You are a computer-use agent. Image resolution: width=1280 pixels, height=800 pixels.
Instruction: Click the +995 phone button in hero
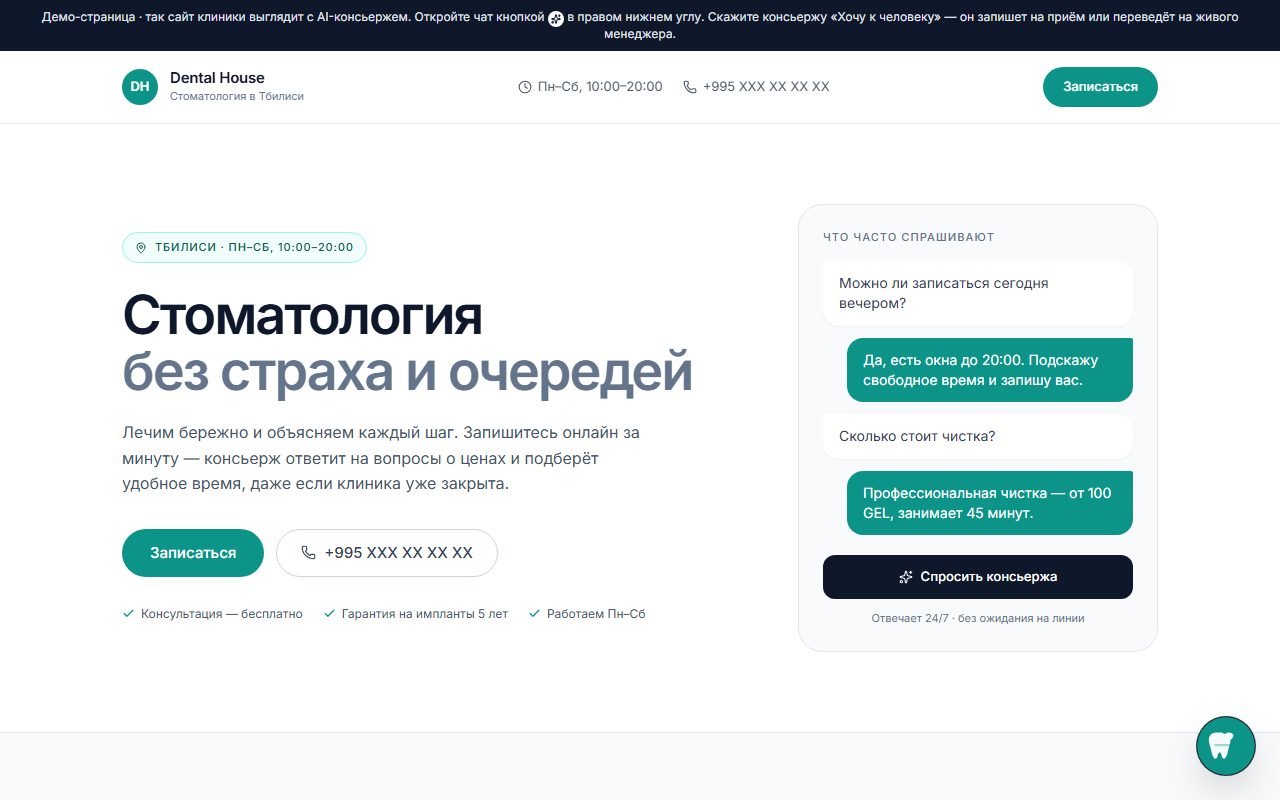point(387,553)
